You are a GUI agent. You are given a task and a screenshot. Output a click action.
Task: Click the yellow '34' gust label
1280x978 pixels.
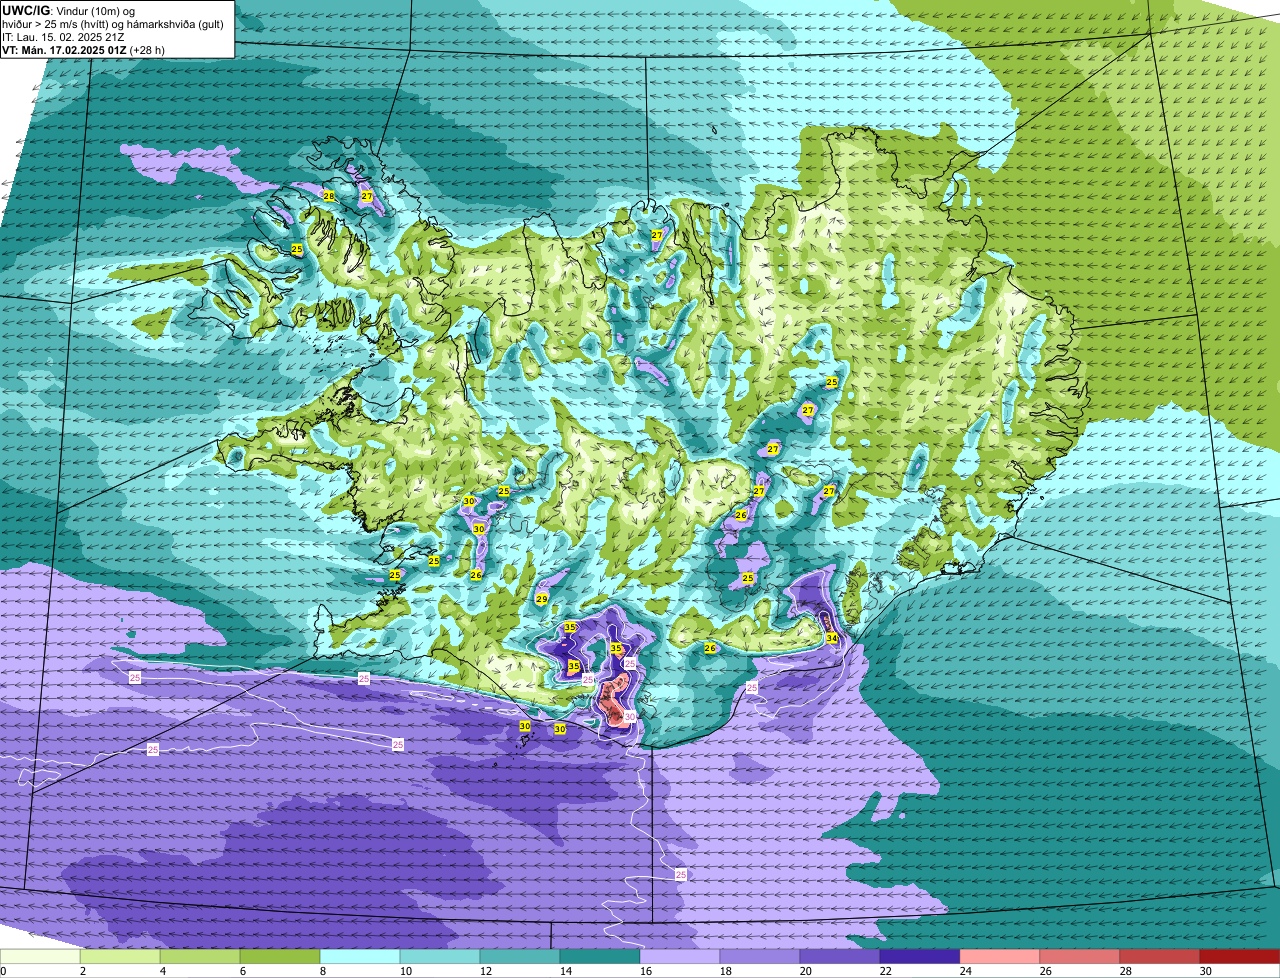click(x=832, y=638)
